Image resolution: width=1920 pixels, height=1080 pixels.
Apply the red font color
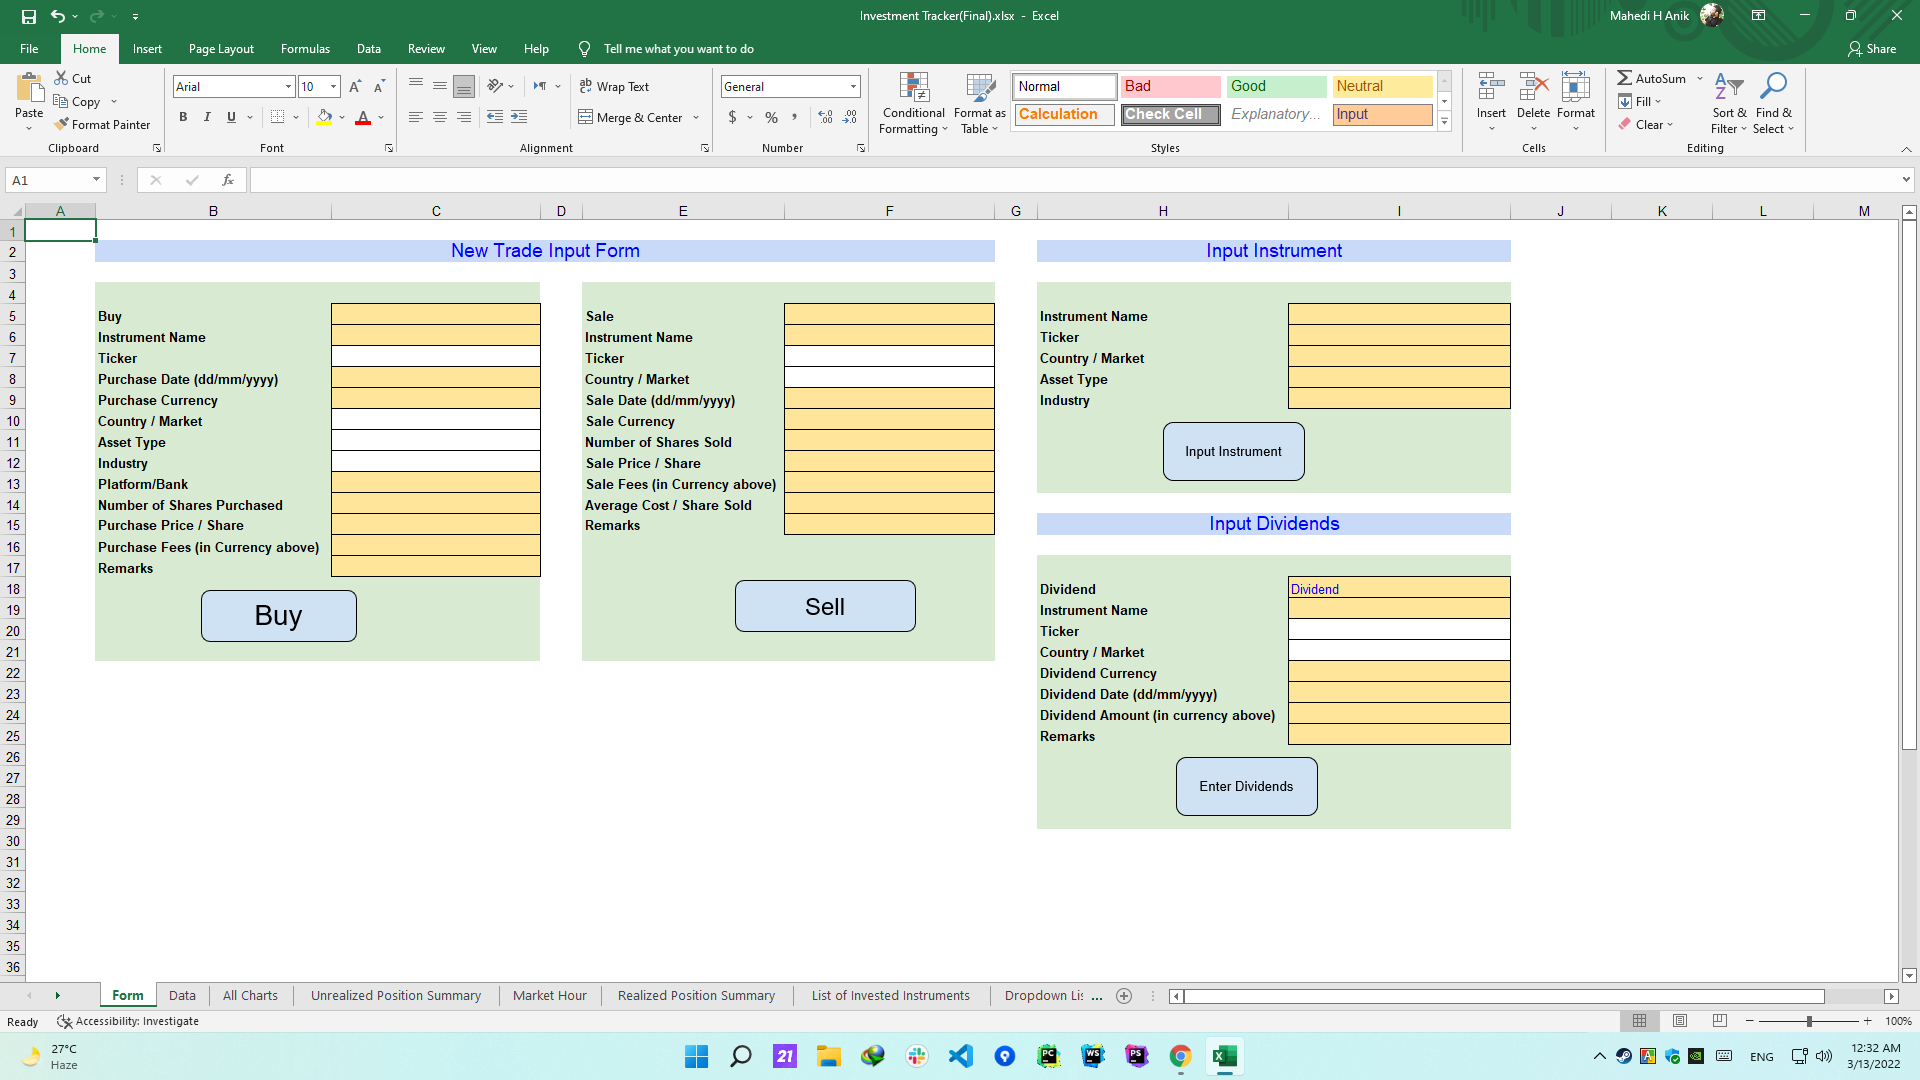tap(363, 117)
